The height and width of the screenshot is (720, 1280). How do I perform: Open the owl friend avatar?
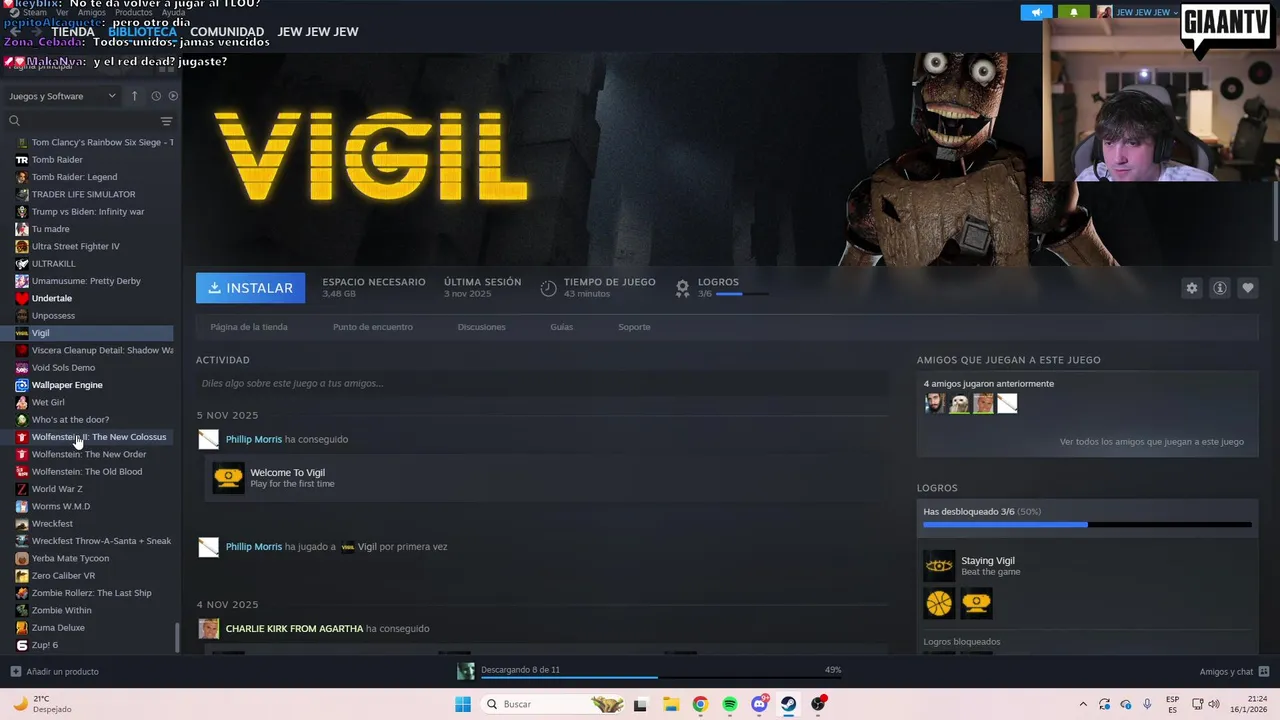pos(959,403)
